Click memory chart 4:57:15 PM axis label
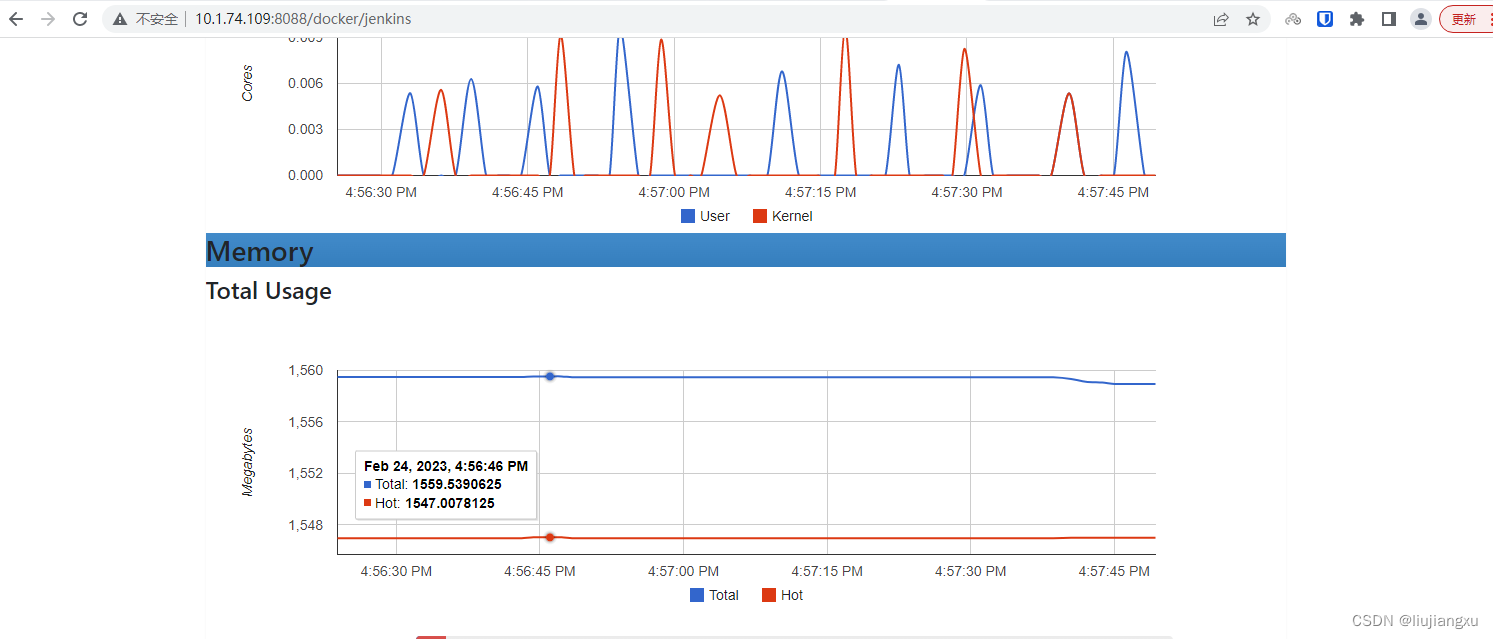Screen dimensions: 1493x639 click(x=827, y=571)
